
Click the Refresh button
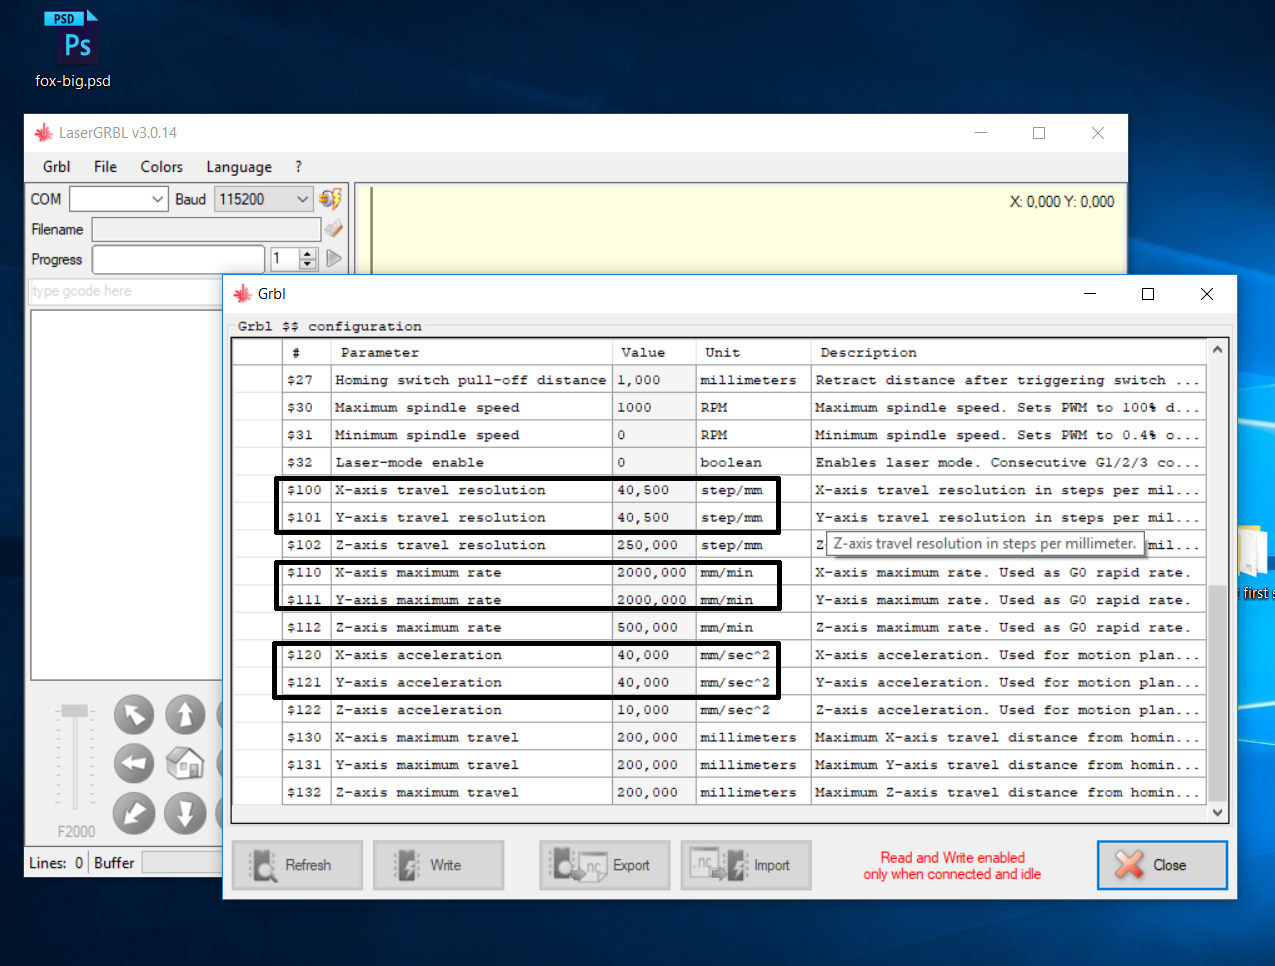[x=297, y=865]
